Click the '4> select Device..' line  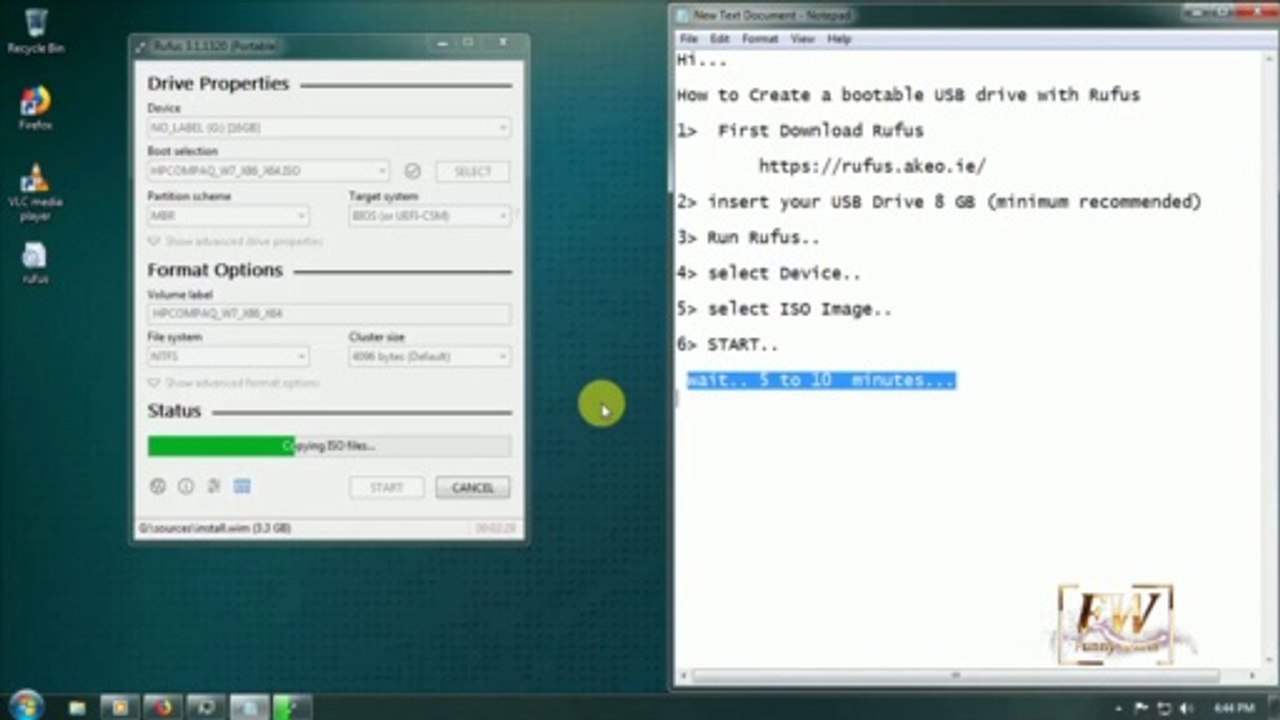pos(769,273)
